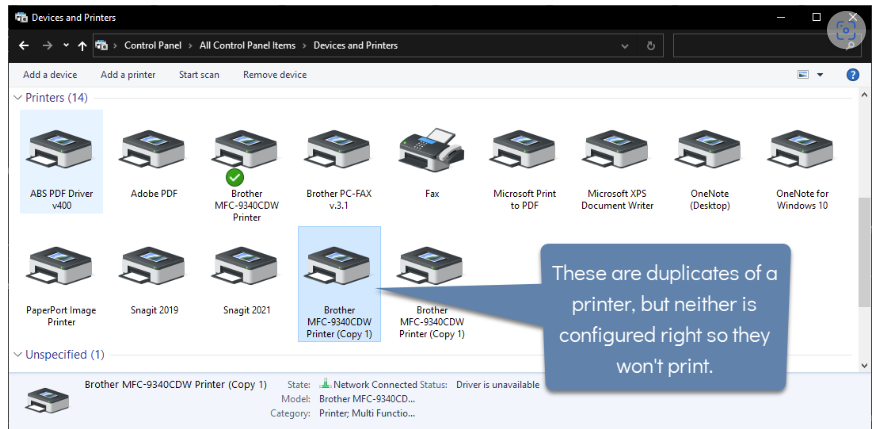
Task: Click Start scan command
Action: click(x=199, y=75)
